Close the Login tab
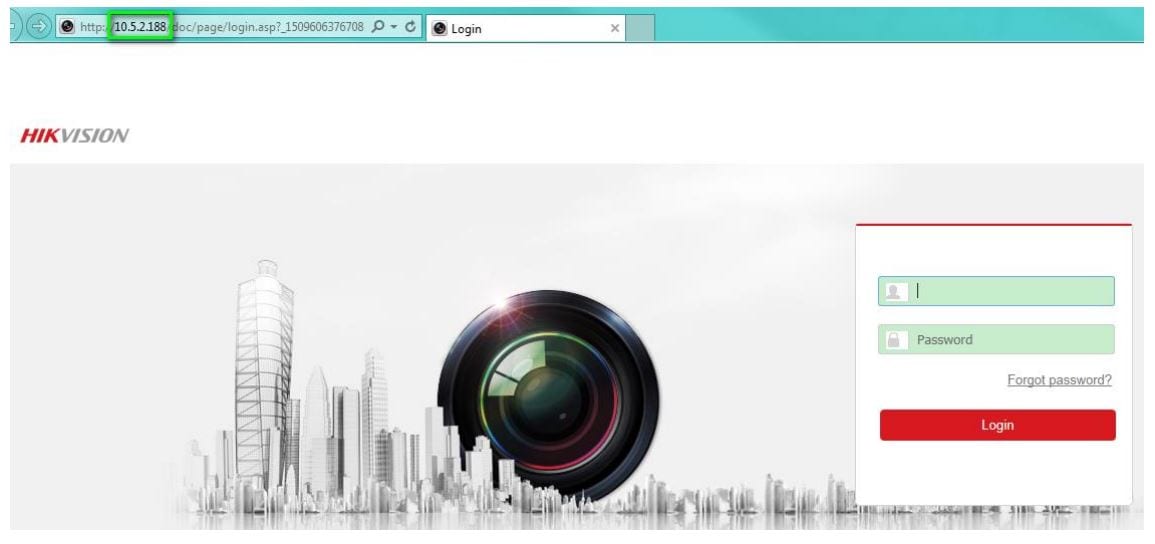The image size is (1155, 544). pyautogui.click(x=615, y=29)
